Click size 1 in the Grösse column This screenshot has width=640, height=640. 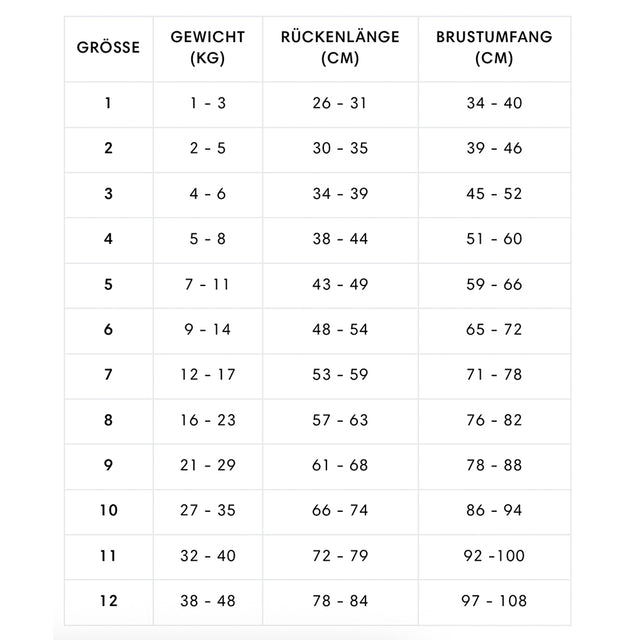click(x=108, y=103)
